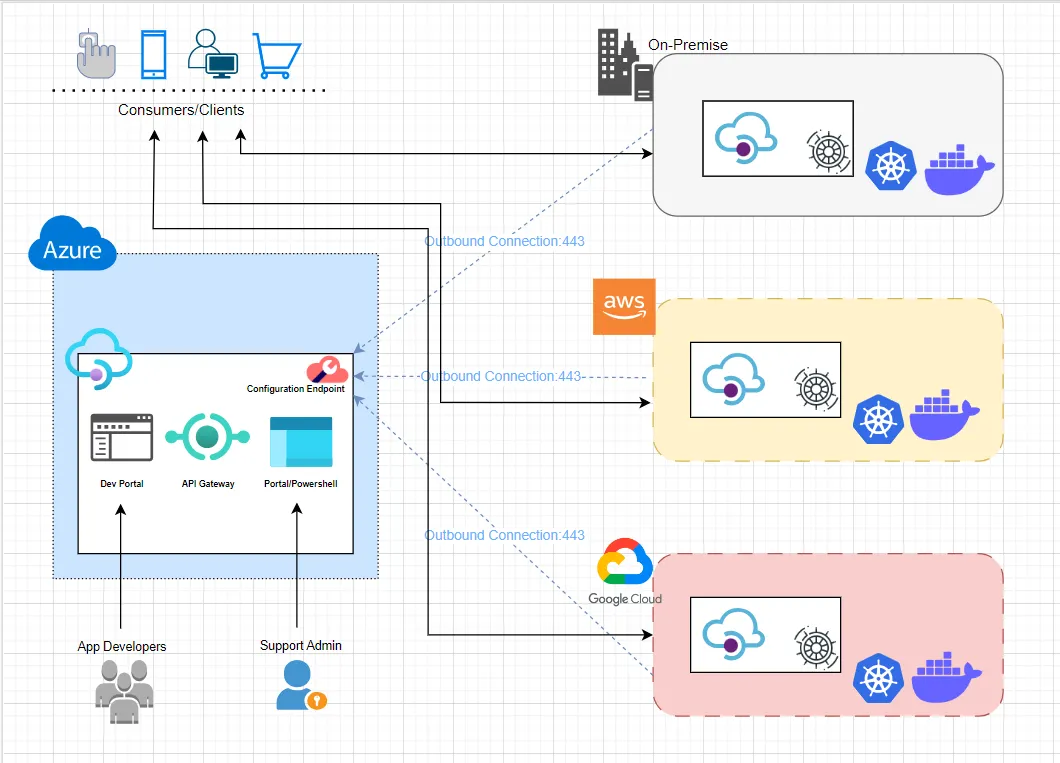Click the Dev Portal browser icon
Screen dimensions: 1060x763
pos(121,438)
